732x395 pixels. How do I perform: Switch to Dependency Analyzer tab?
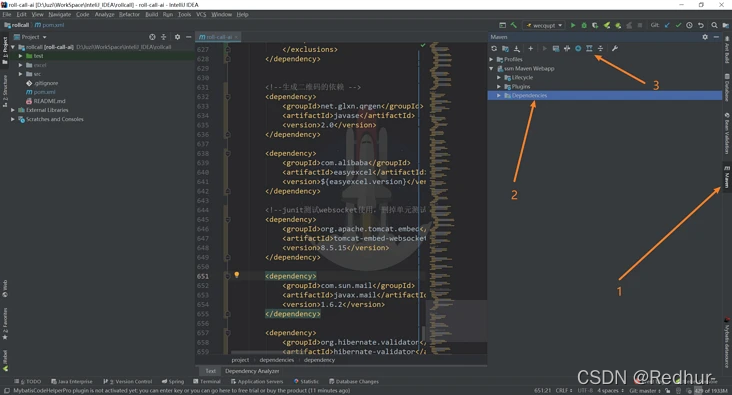coord(252,371)
